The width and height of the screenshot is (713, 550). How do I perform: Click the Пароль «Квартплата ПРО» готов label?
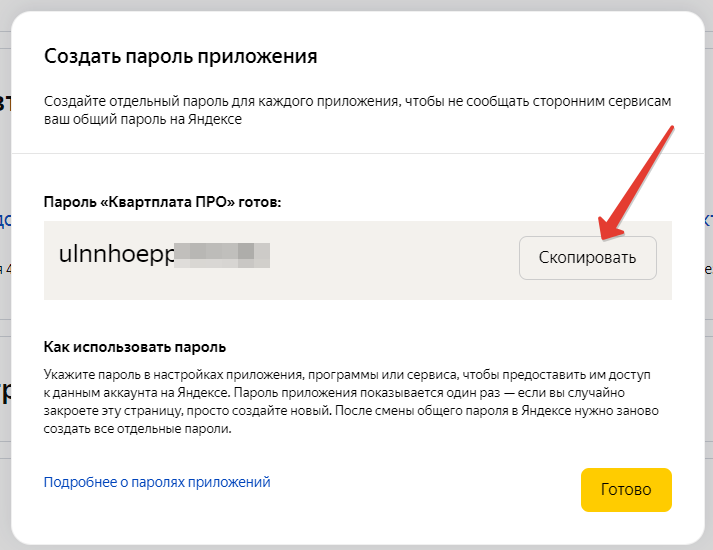point(162,202)
